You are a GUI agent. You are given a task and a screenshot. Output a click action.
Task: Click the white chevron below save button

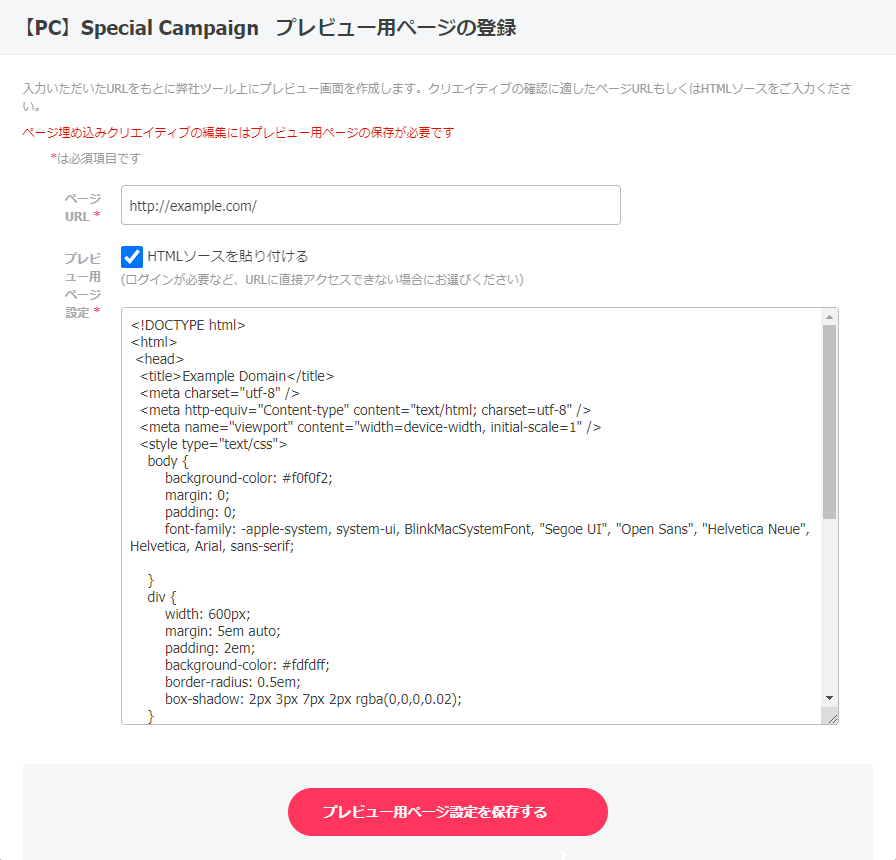564,854
